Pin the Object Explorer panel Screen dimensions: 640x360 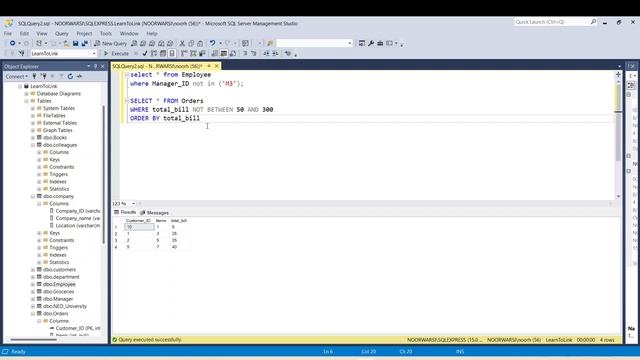pos(96,66)
